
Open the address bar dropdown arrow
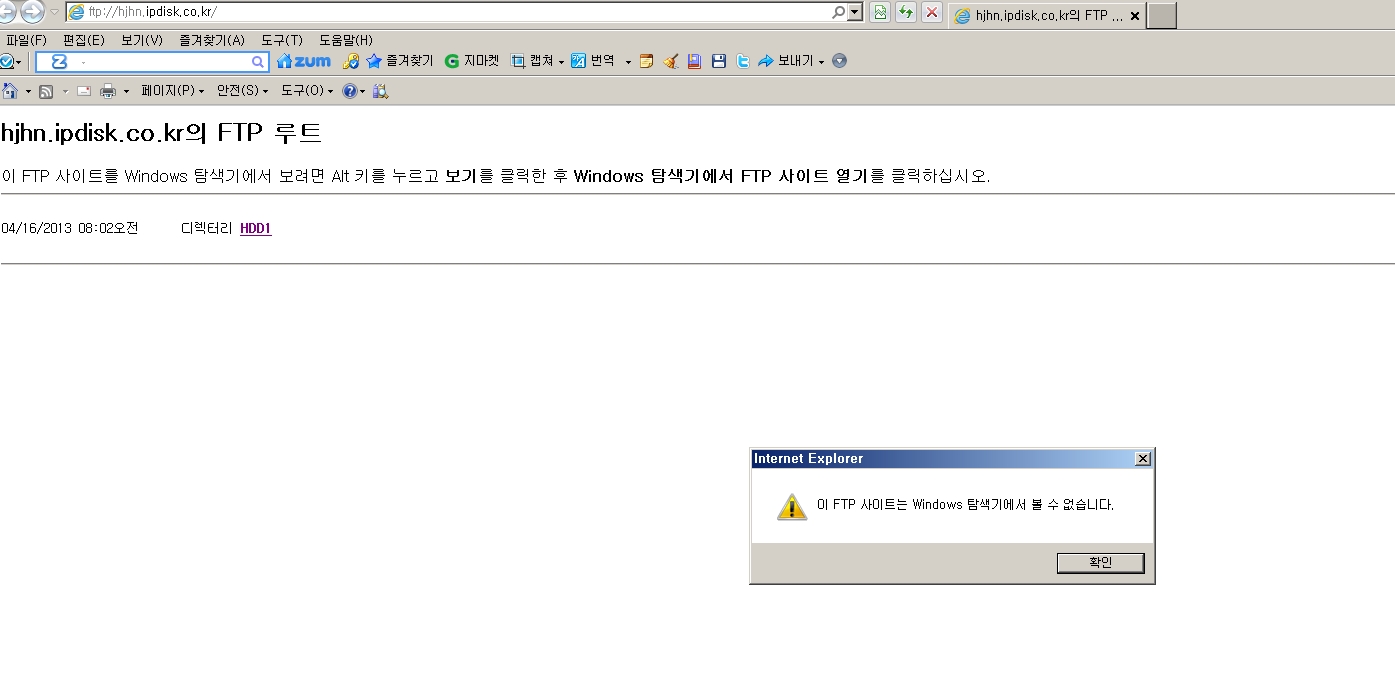[855, 13]
